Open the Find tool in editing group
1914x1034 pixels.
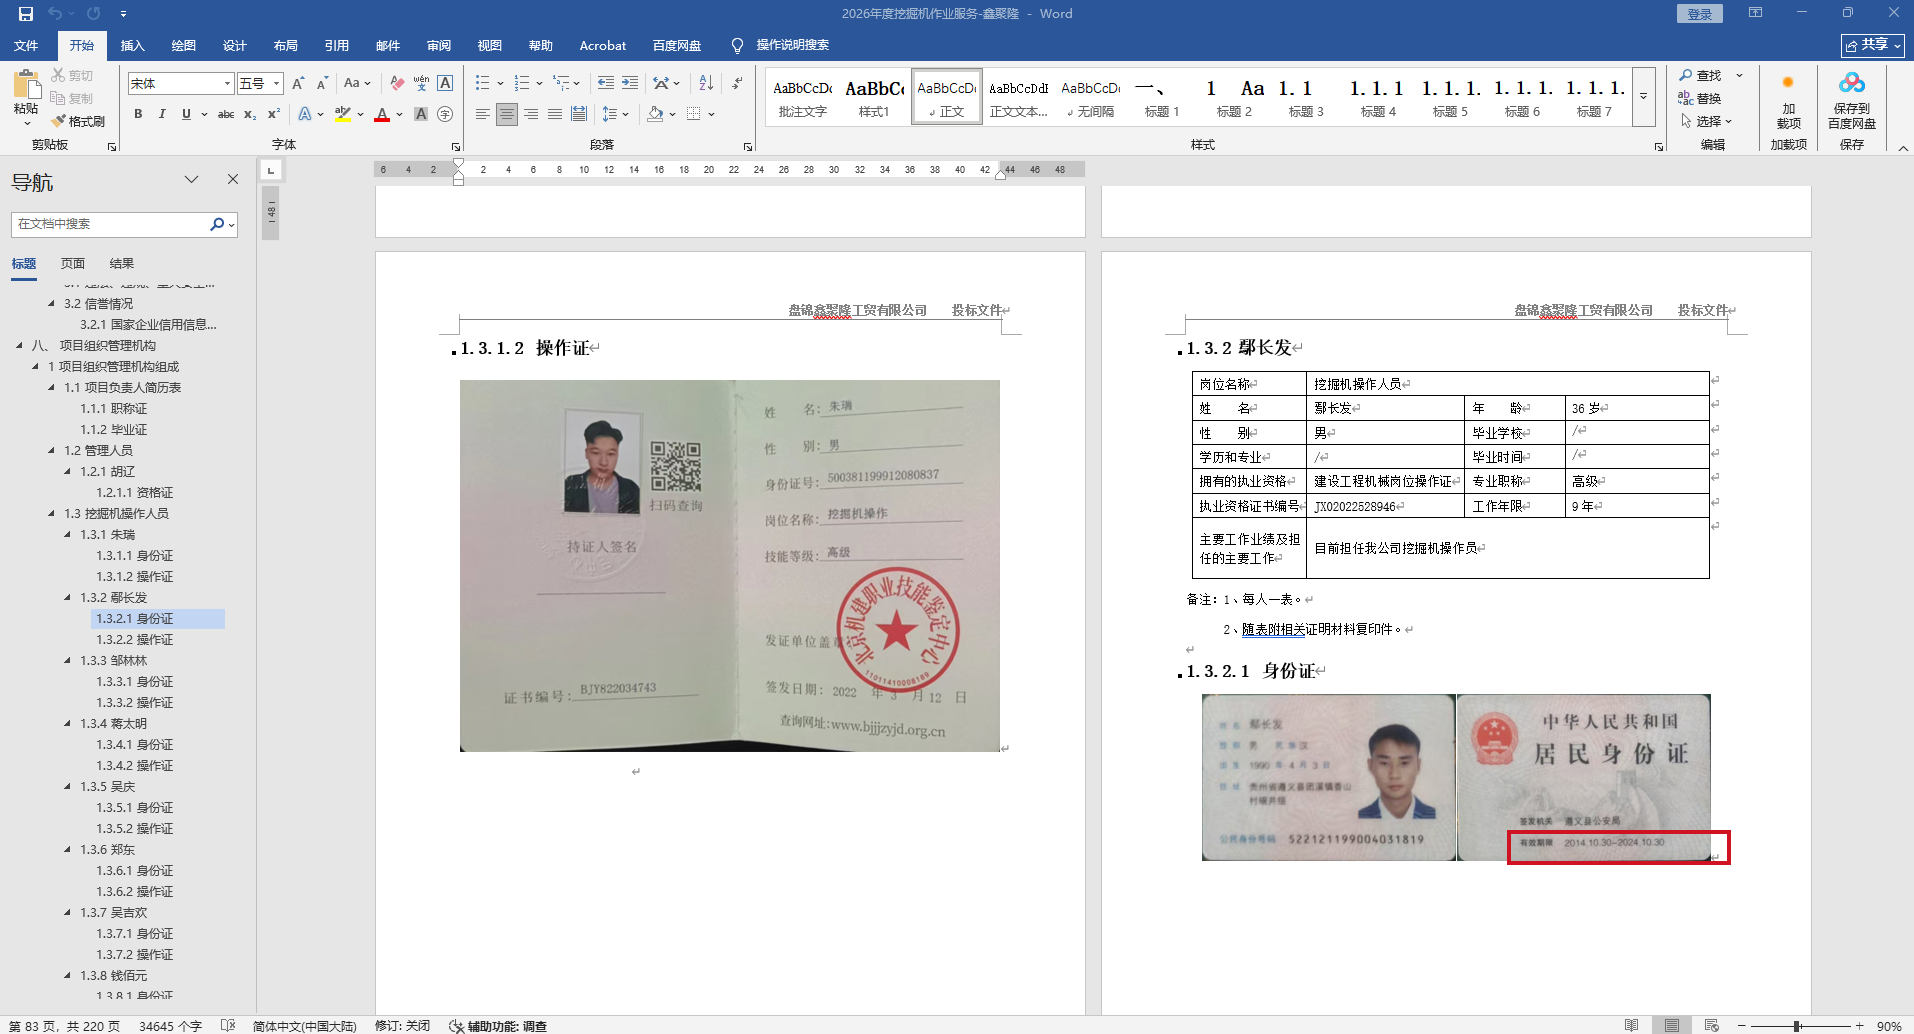click(x=1700, y=76)
